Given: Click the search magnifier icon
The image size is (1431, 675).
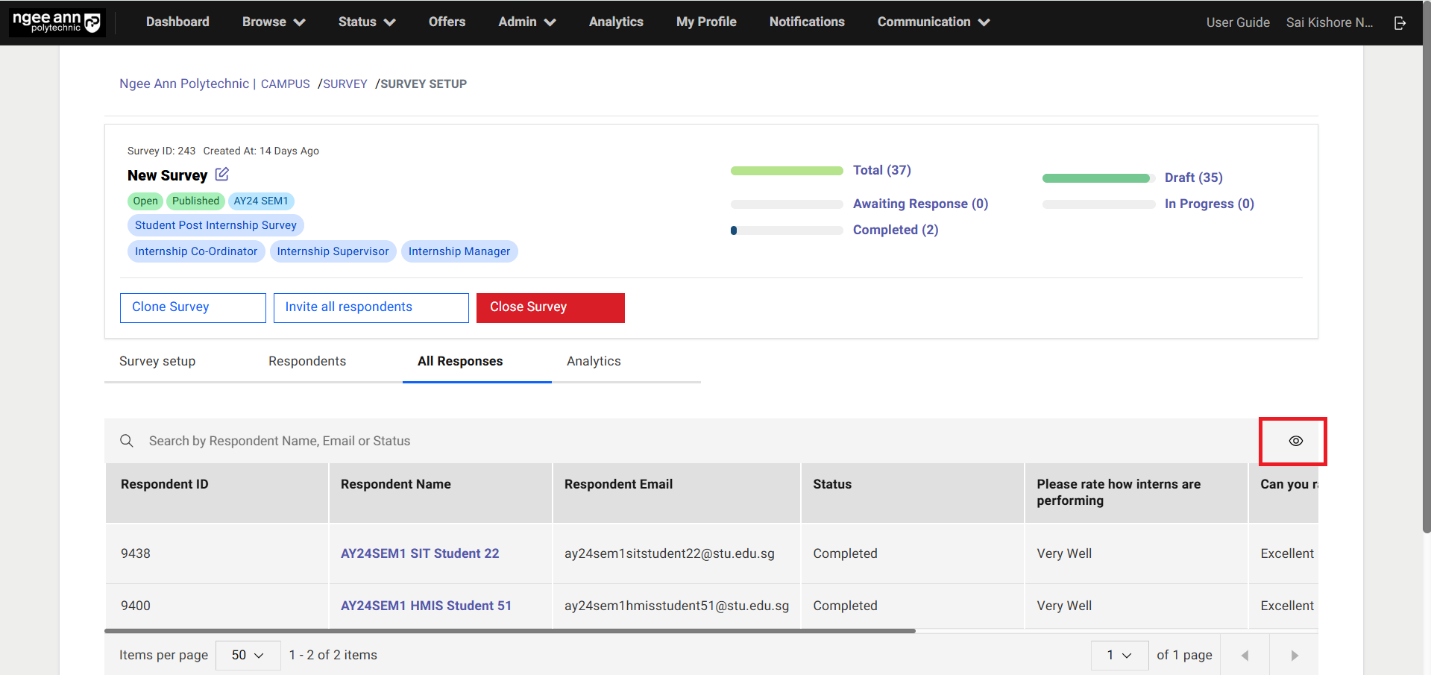Looking at the screenshot, I should pyautogui.click(x=127, y=441).
